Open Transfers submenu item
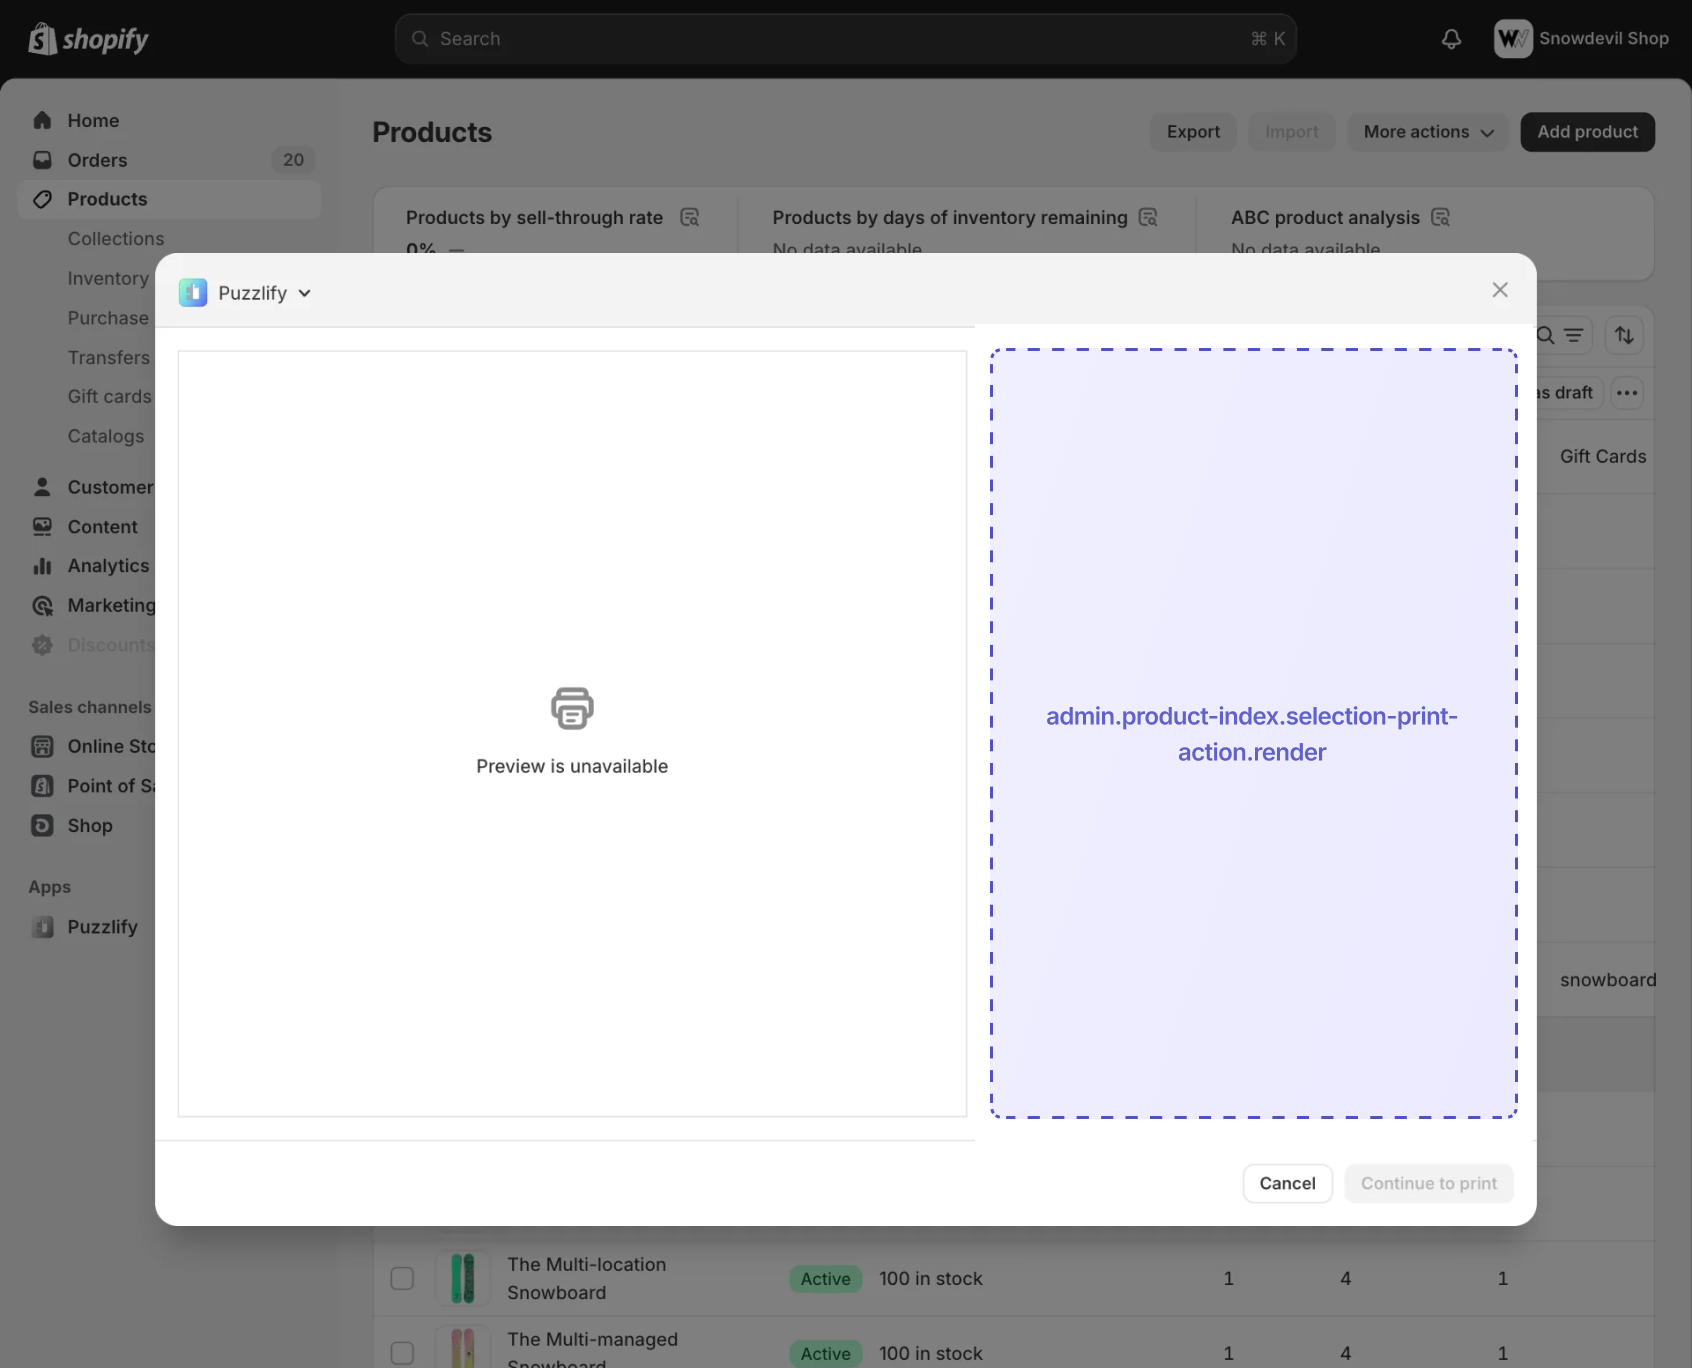Image resolution: width=1692 pixels, height=1368 pixels. 108,357
